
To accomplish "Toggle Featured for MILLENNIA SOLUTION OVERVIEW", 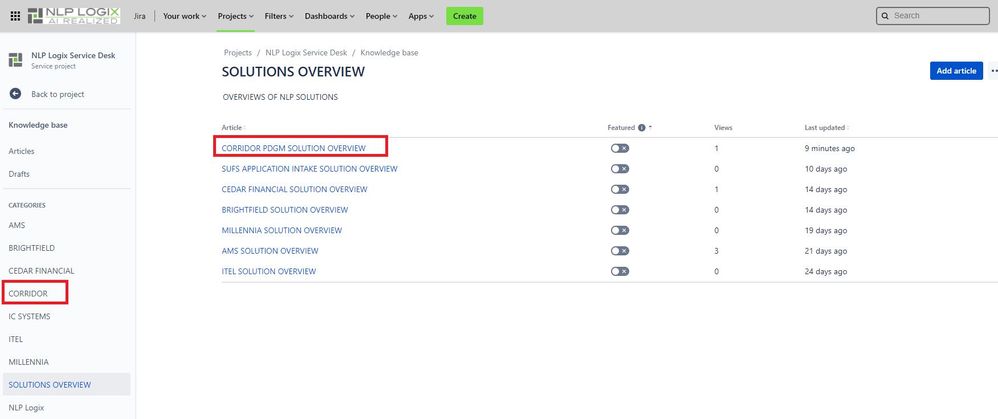I will (619, 230).
